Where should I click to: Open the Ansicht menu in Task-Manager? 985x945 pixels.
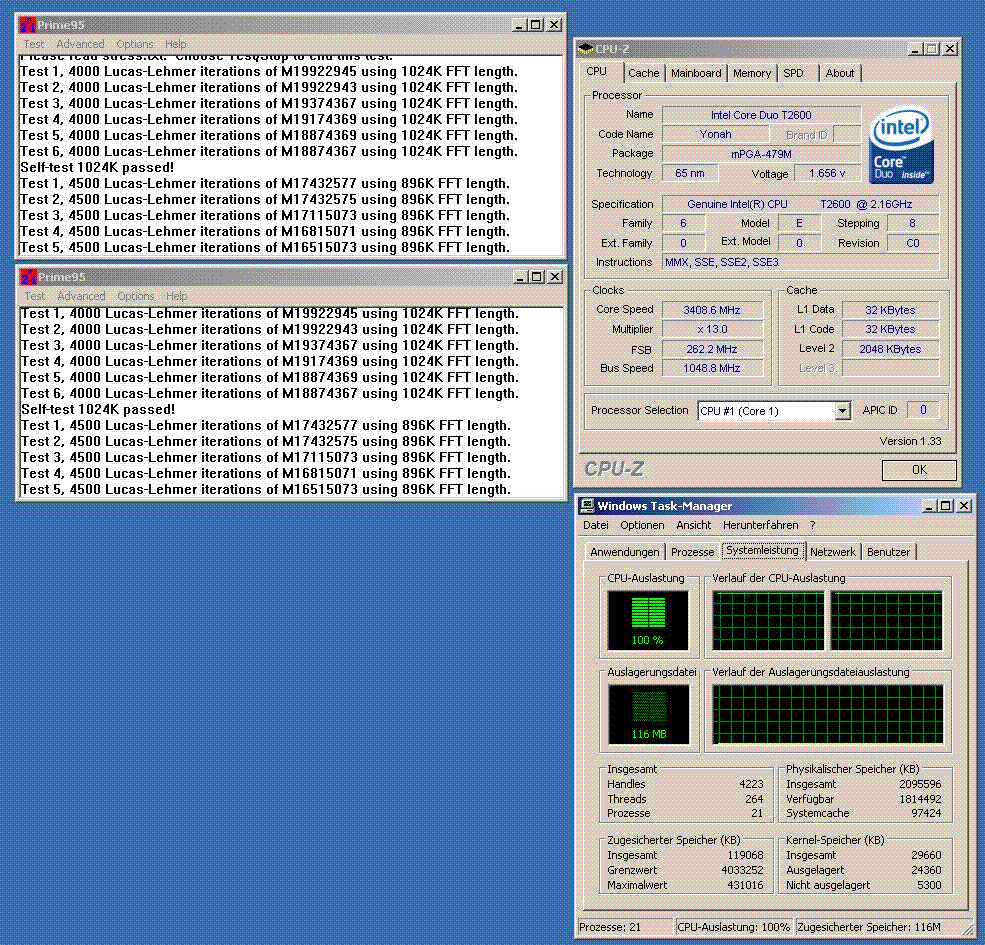[x=694, y=525]
